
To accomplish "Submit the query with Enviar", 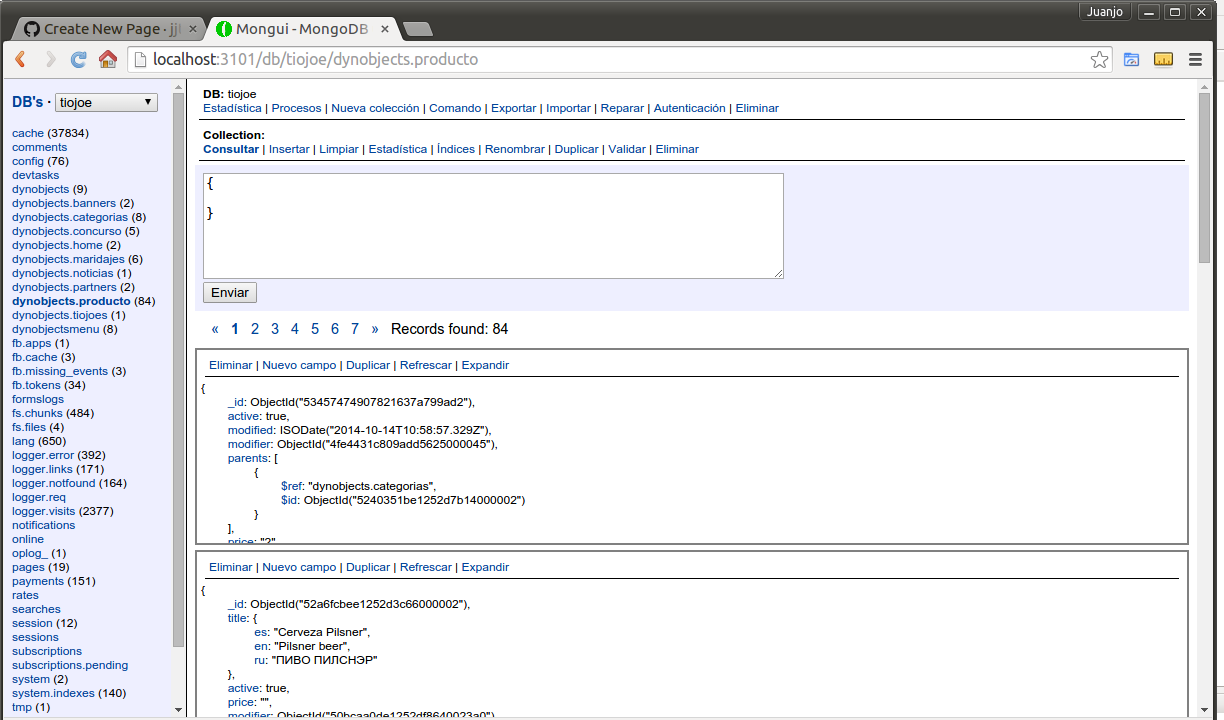I will 230,293.
